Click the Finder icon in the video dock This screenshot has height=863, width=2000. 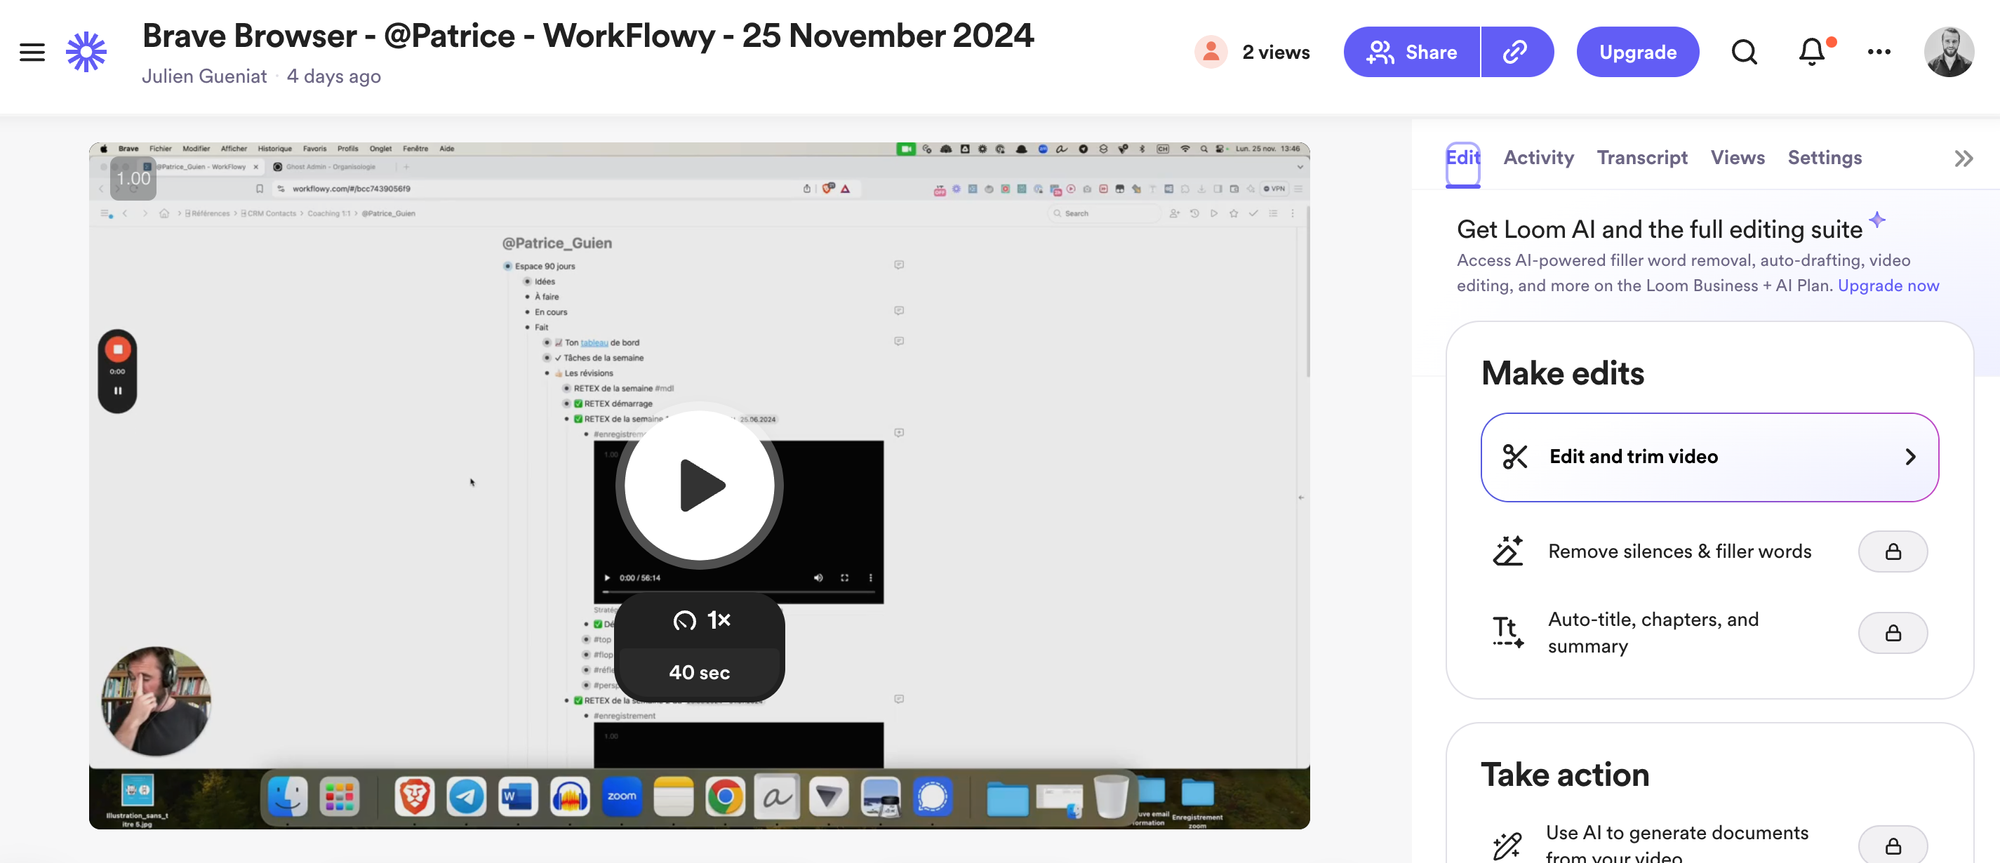click(x=288, y=797)
